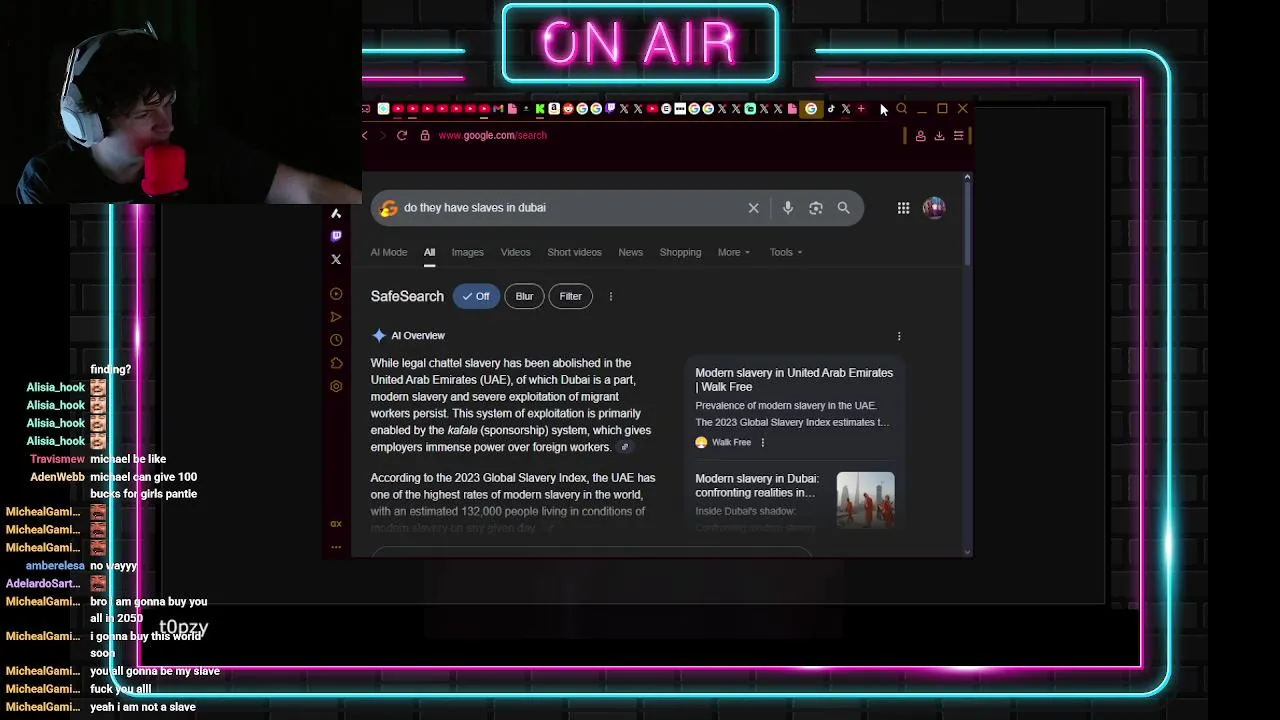Open the GX Corner icon in the sidebar
Screen dimensions: 1280x720
(x=336, y=524)
